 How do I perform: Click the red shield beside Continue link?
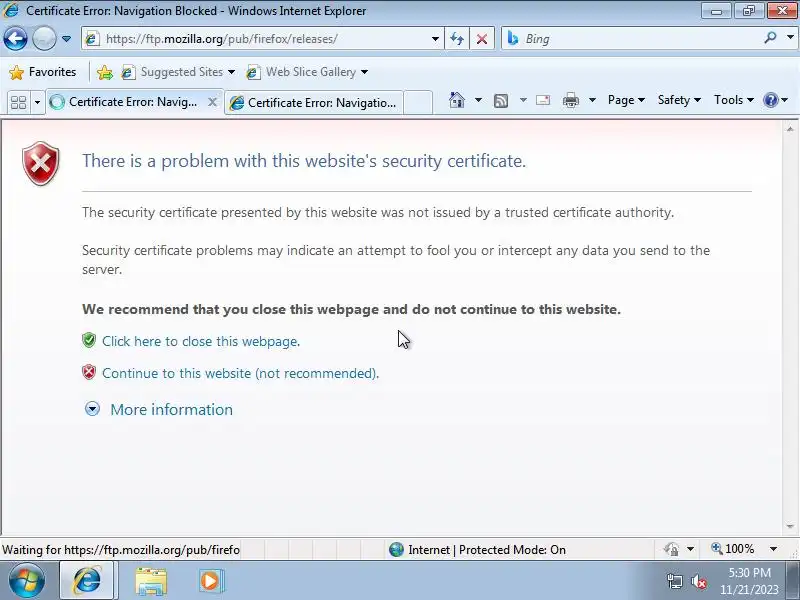point(89,372)
